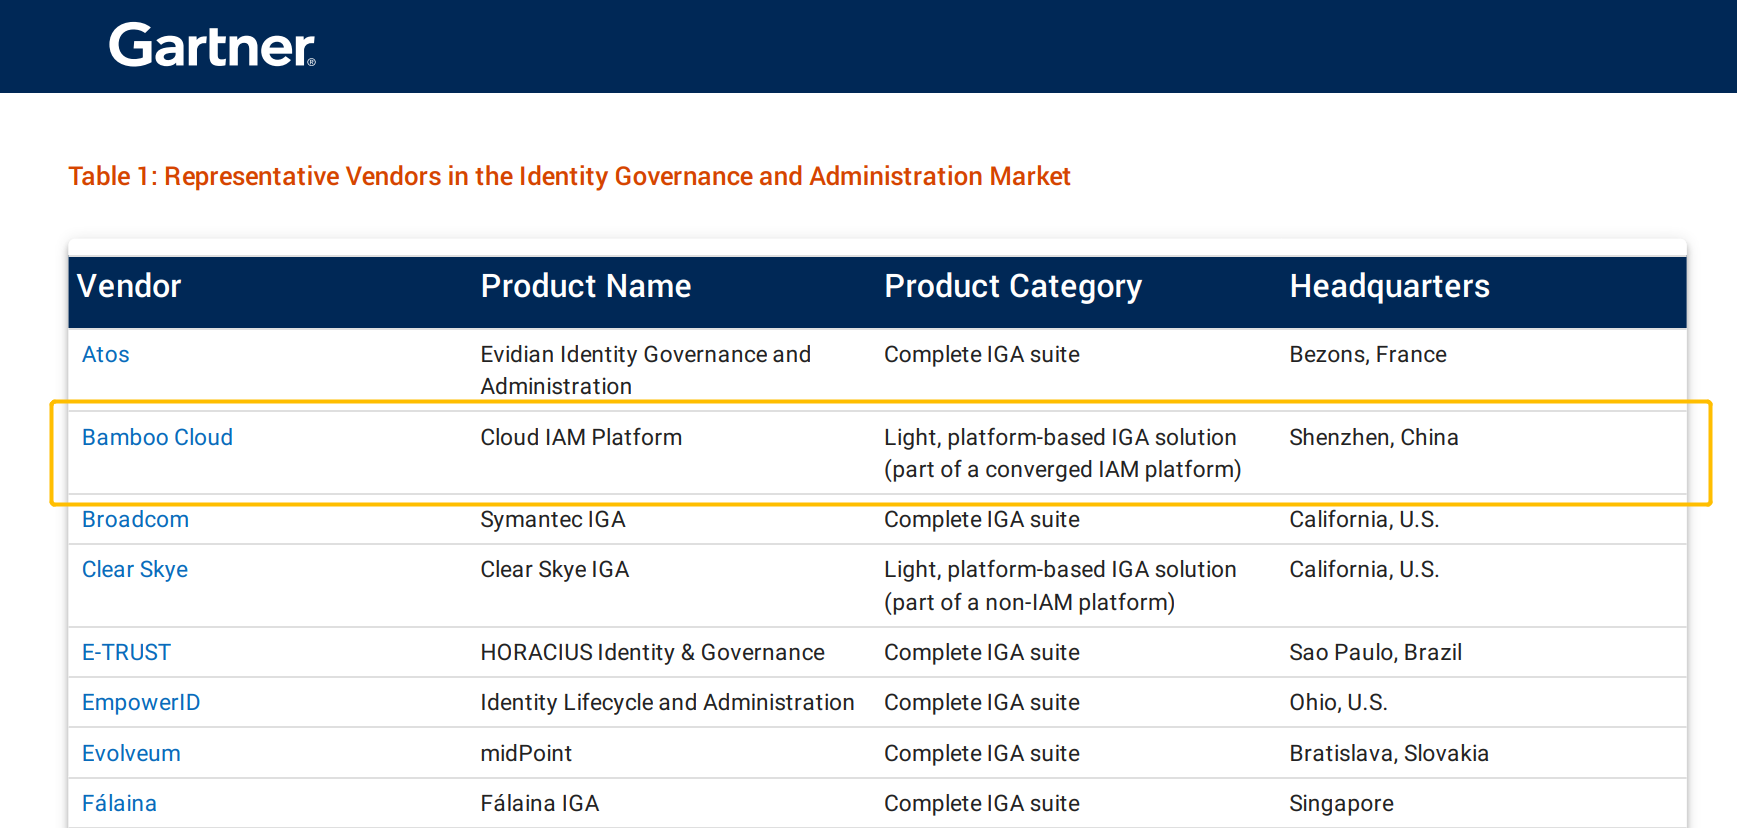Select the 'Clear Skye IGA' product cell
The image size is (1737, 828).
555,570
